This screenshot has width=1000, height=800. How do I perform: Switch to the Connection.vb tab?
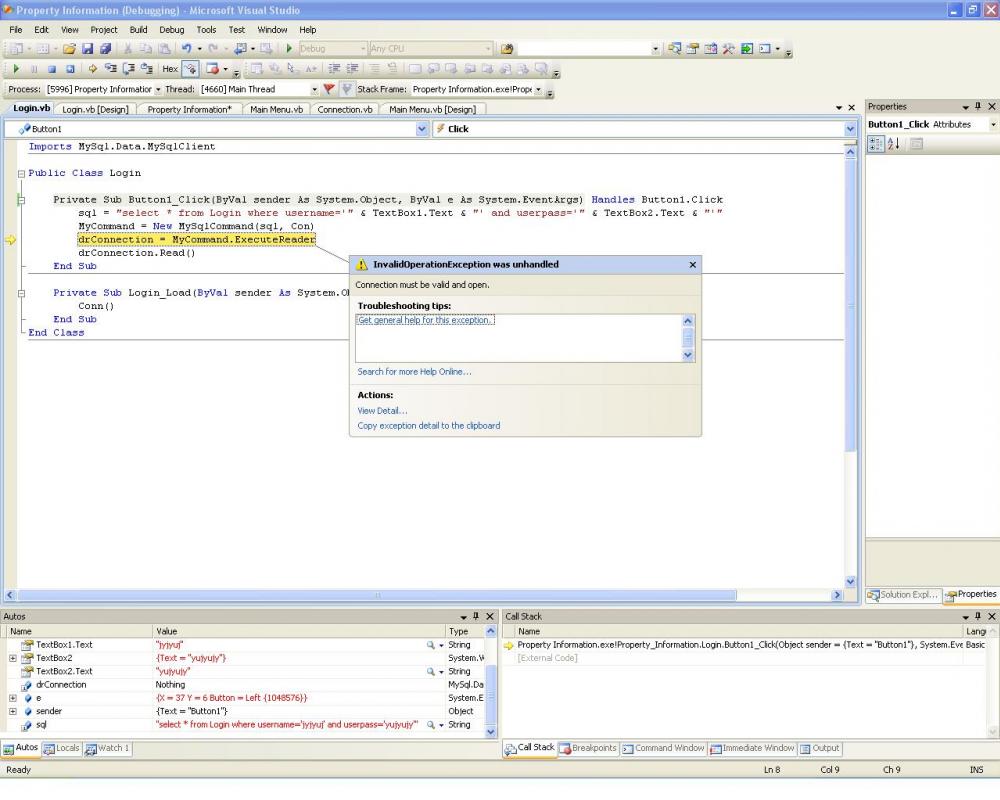pyautogui.click(x=344, y=110)
